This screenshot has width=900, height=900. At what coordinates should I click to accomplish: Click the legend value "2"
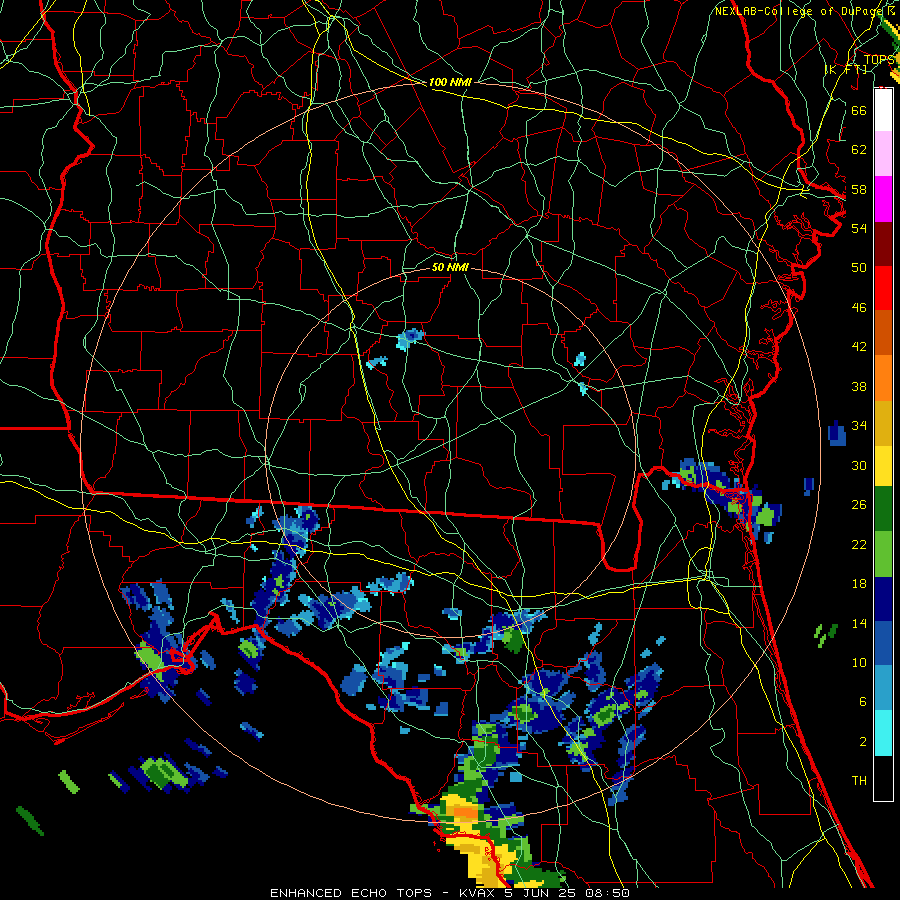pos(862,742)
